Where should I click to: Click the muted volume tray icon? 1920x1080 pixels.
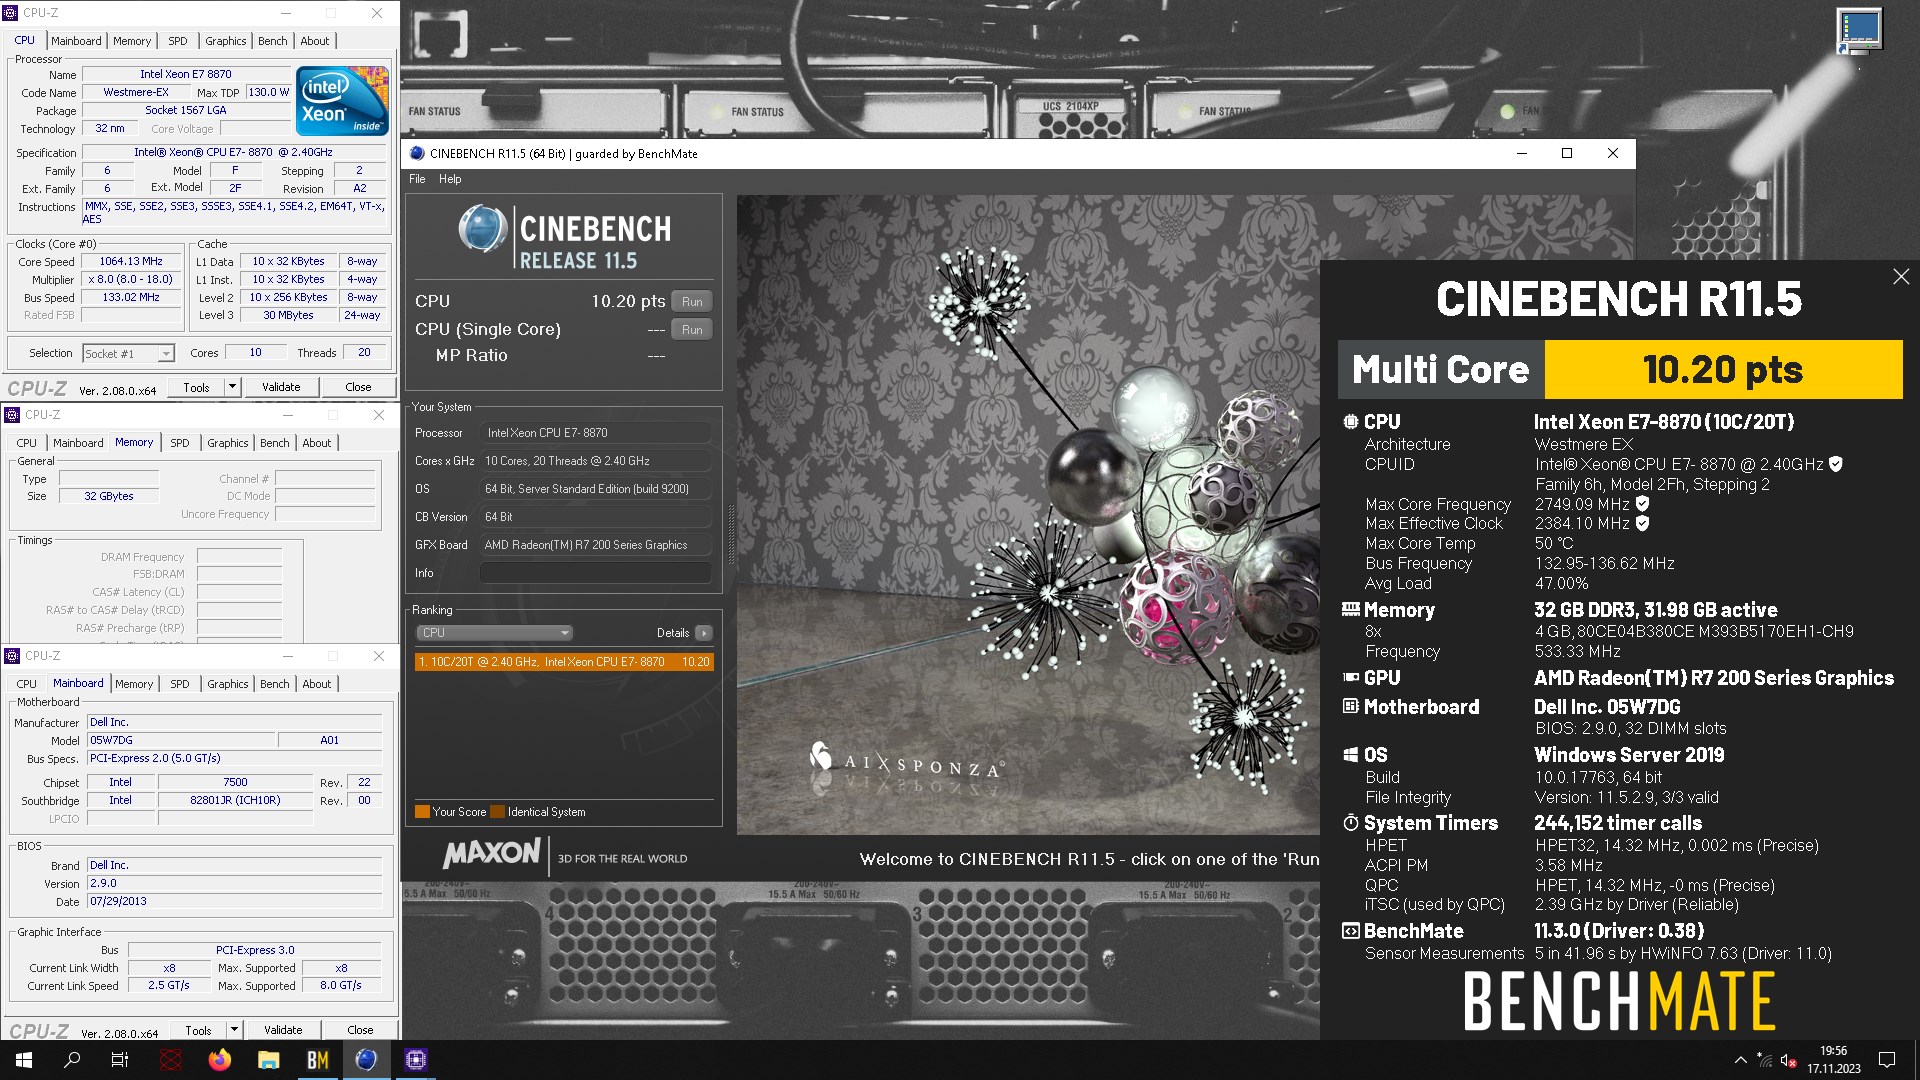(1789, 1061)
